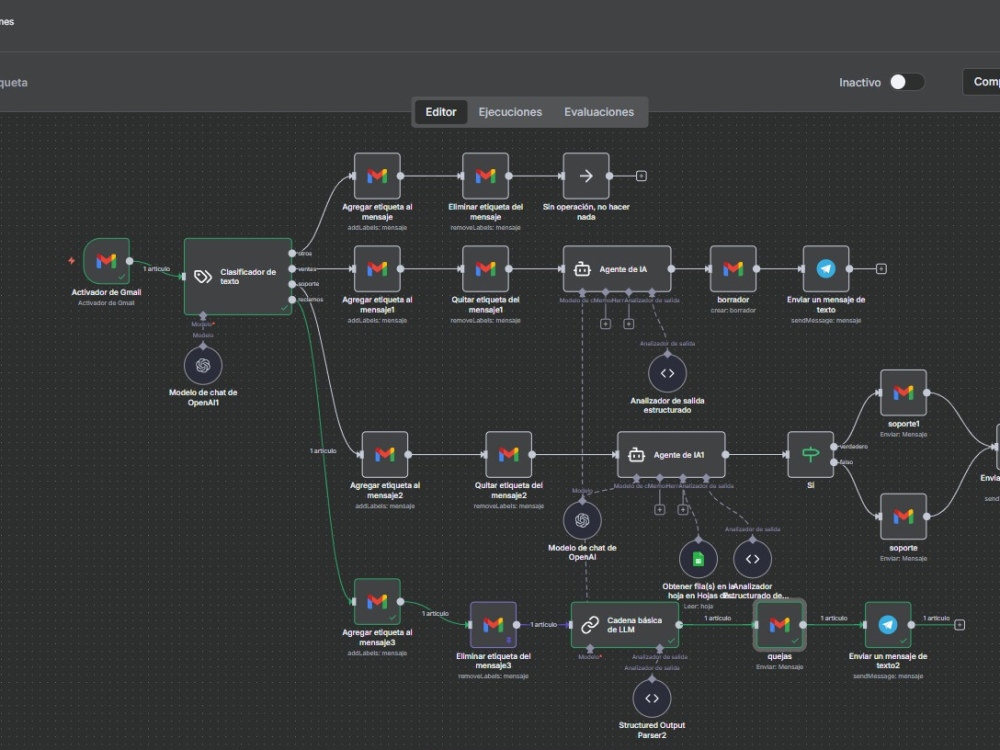Add node after Enviar un mensaje de texto

881,269
